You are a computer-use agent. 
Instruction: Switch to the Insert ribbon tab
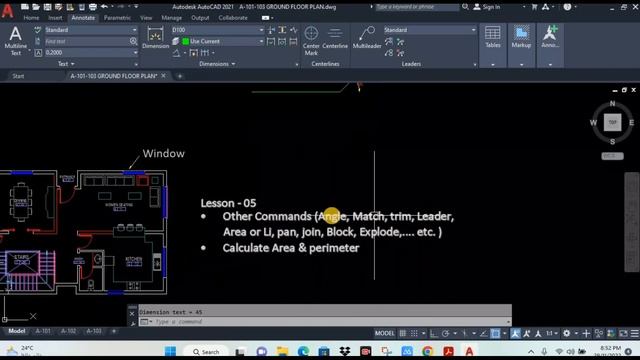[55, 18]
